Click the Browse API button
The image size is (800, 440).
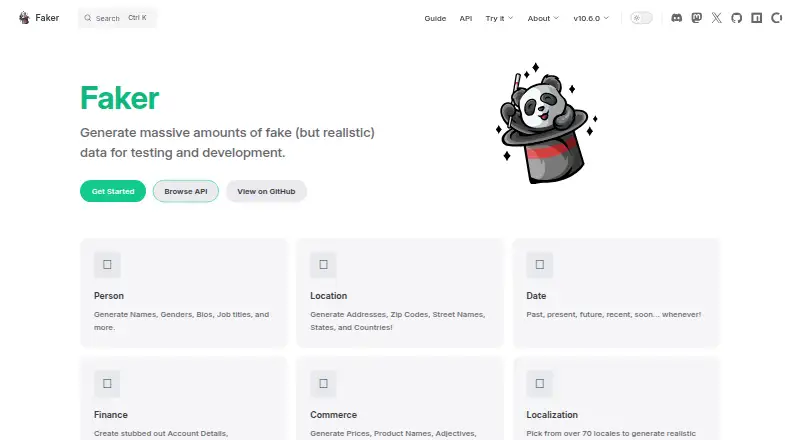pyautogui.click(x=186, y=191)
